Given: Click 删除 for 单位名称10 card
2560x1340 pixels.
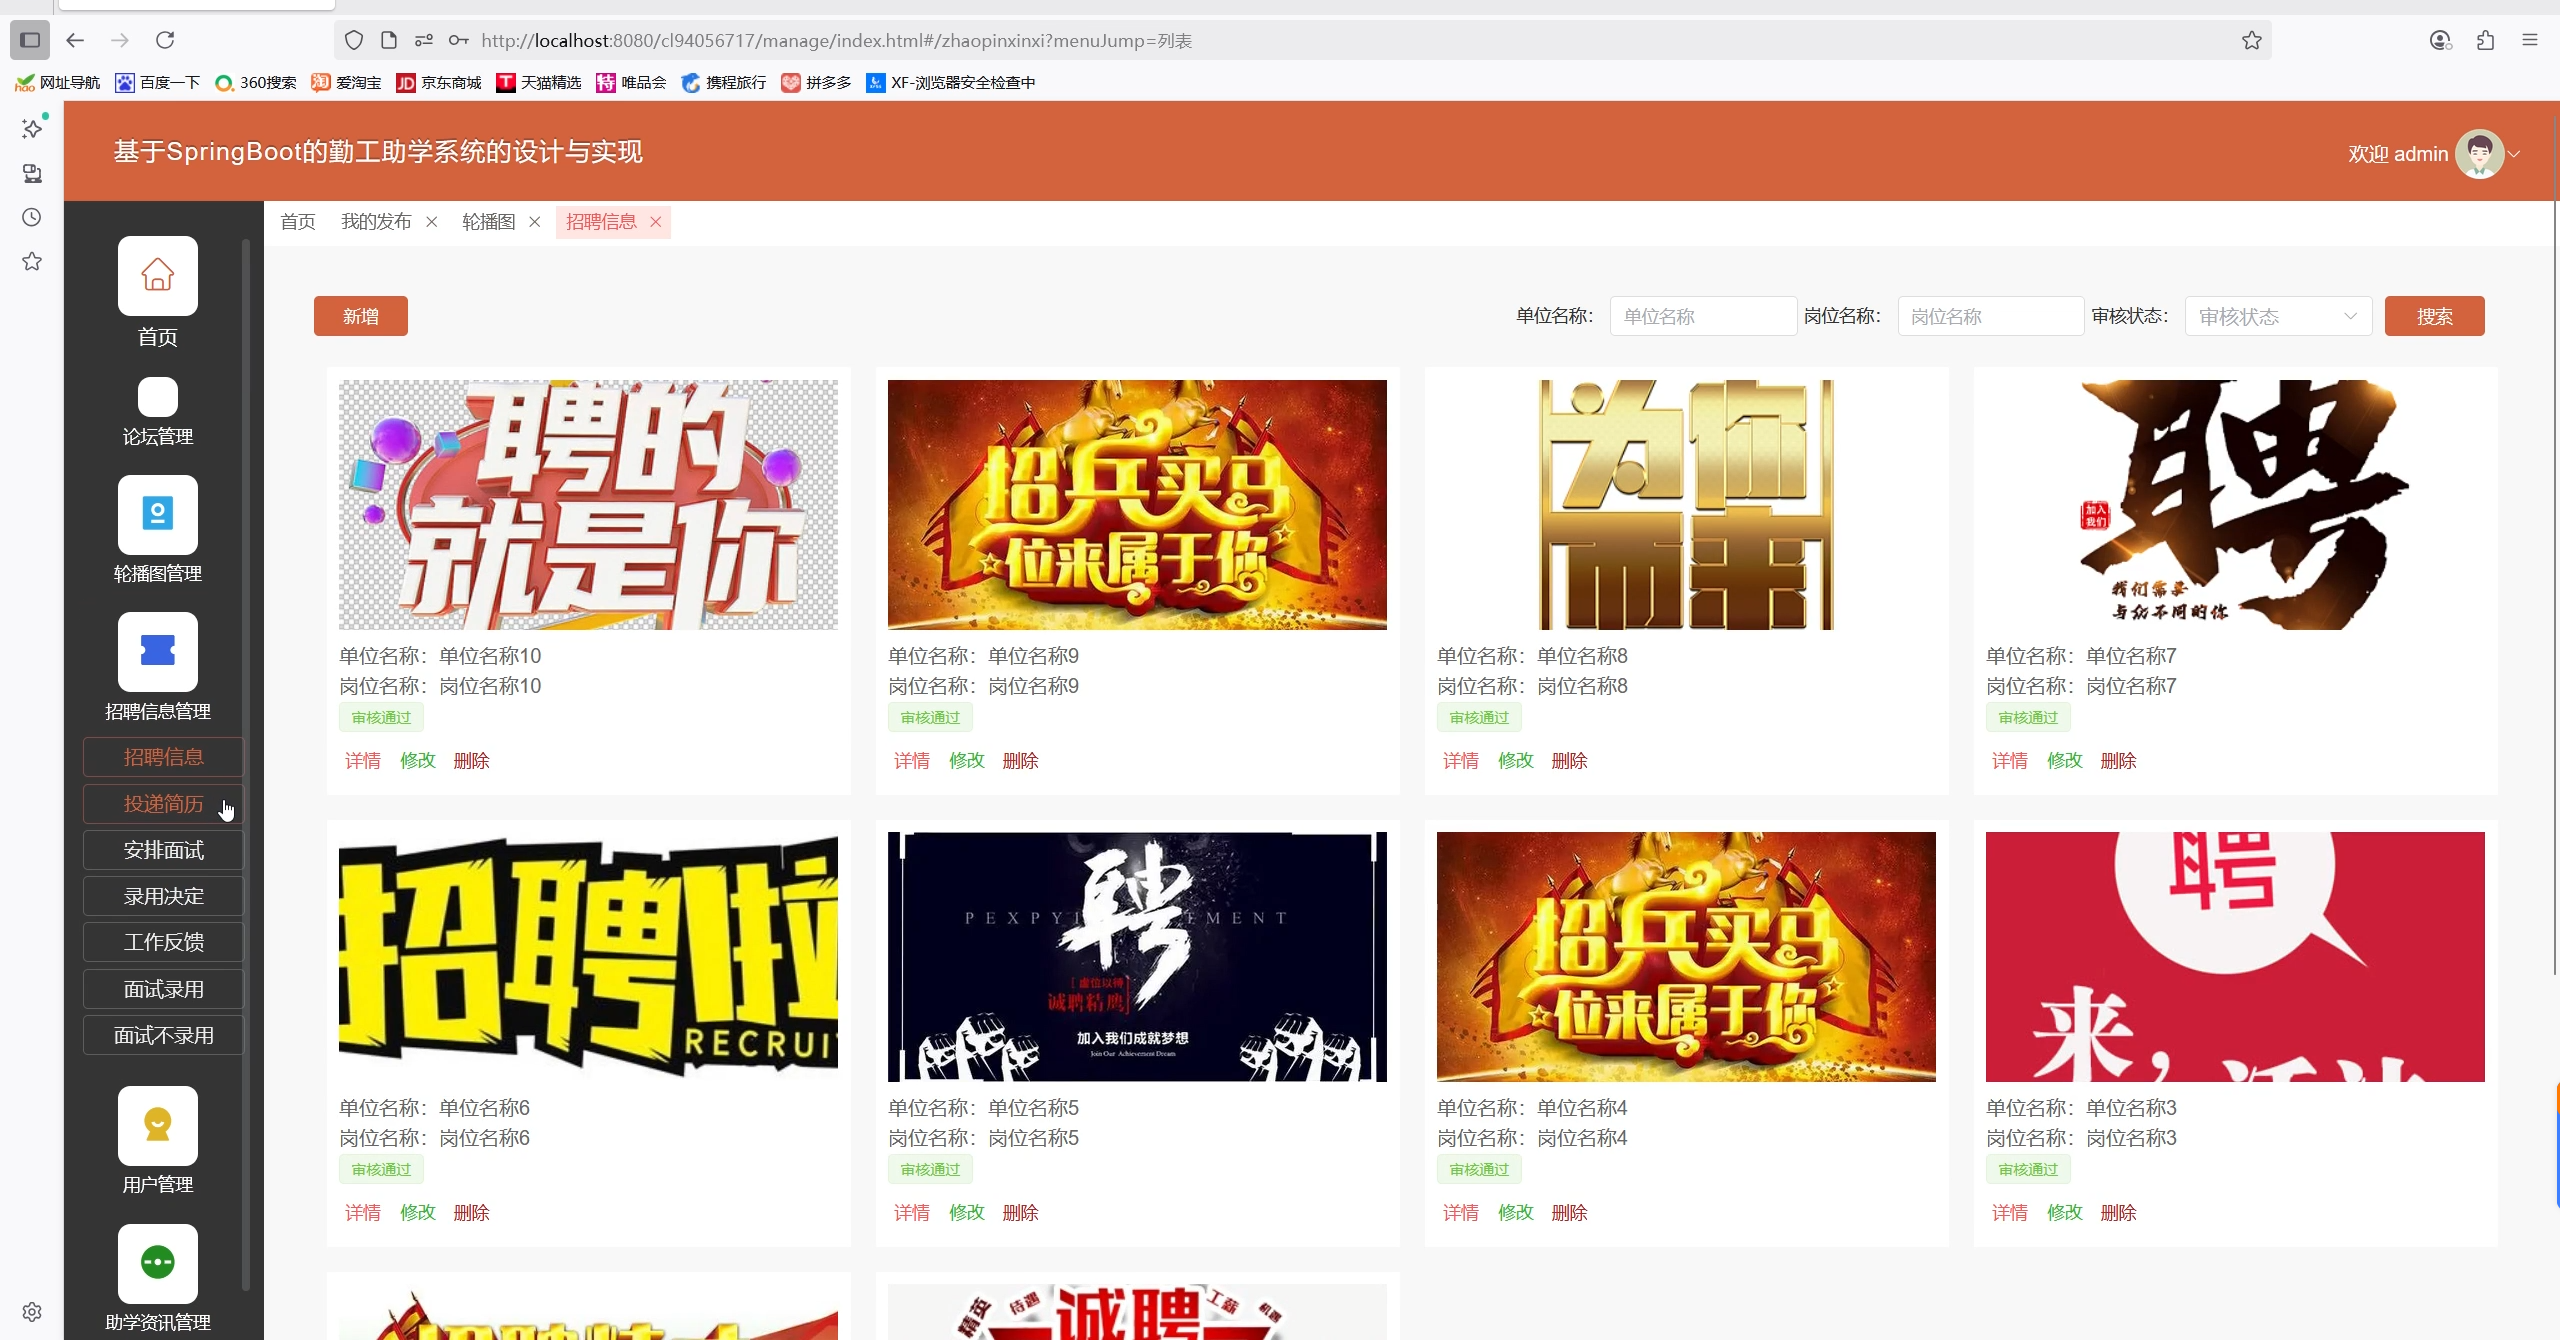Looking at the screenshot, I should click(x=471, y=761).
